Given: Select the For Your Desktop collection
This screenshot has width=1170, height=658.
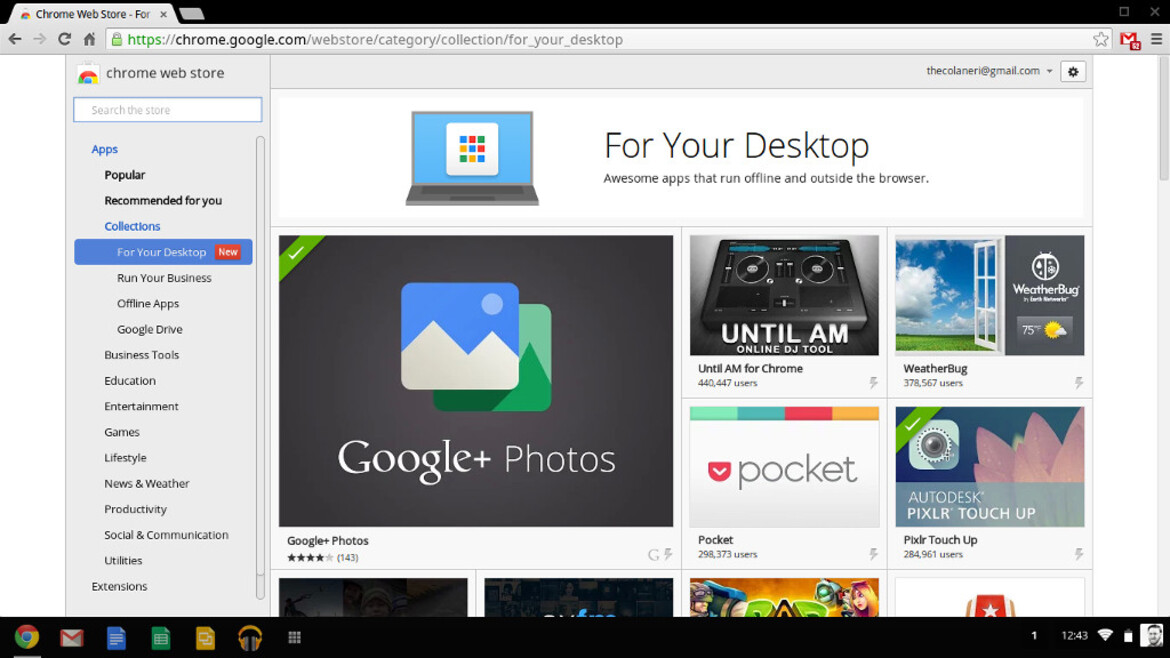Looking at the screenshot, I should click(163, 252).
